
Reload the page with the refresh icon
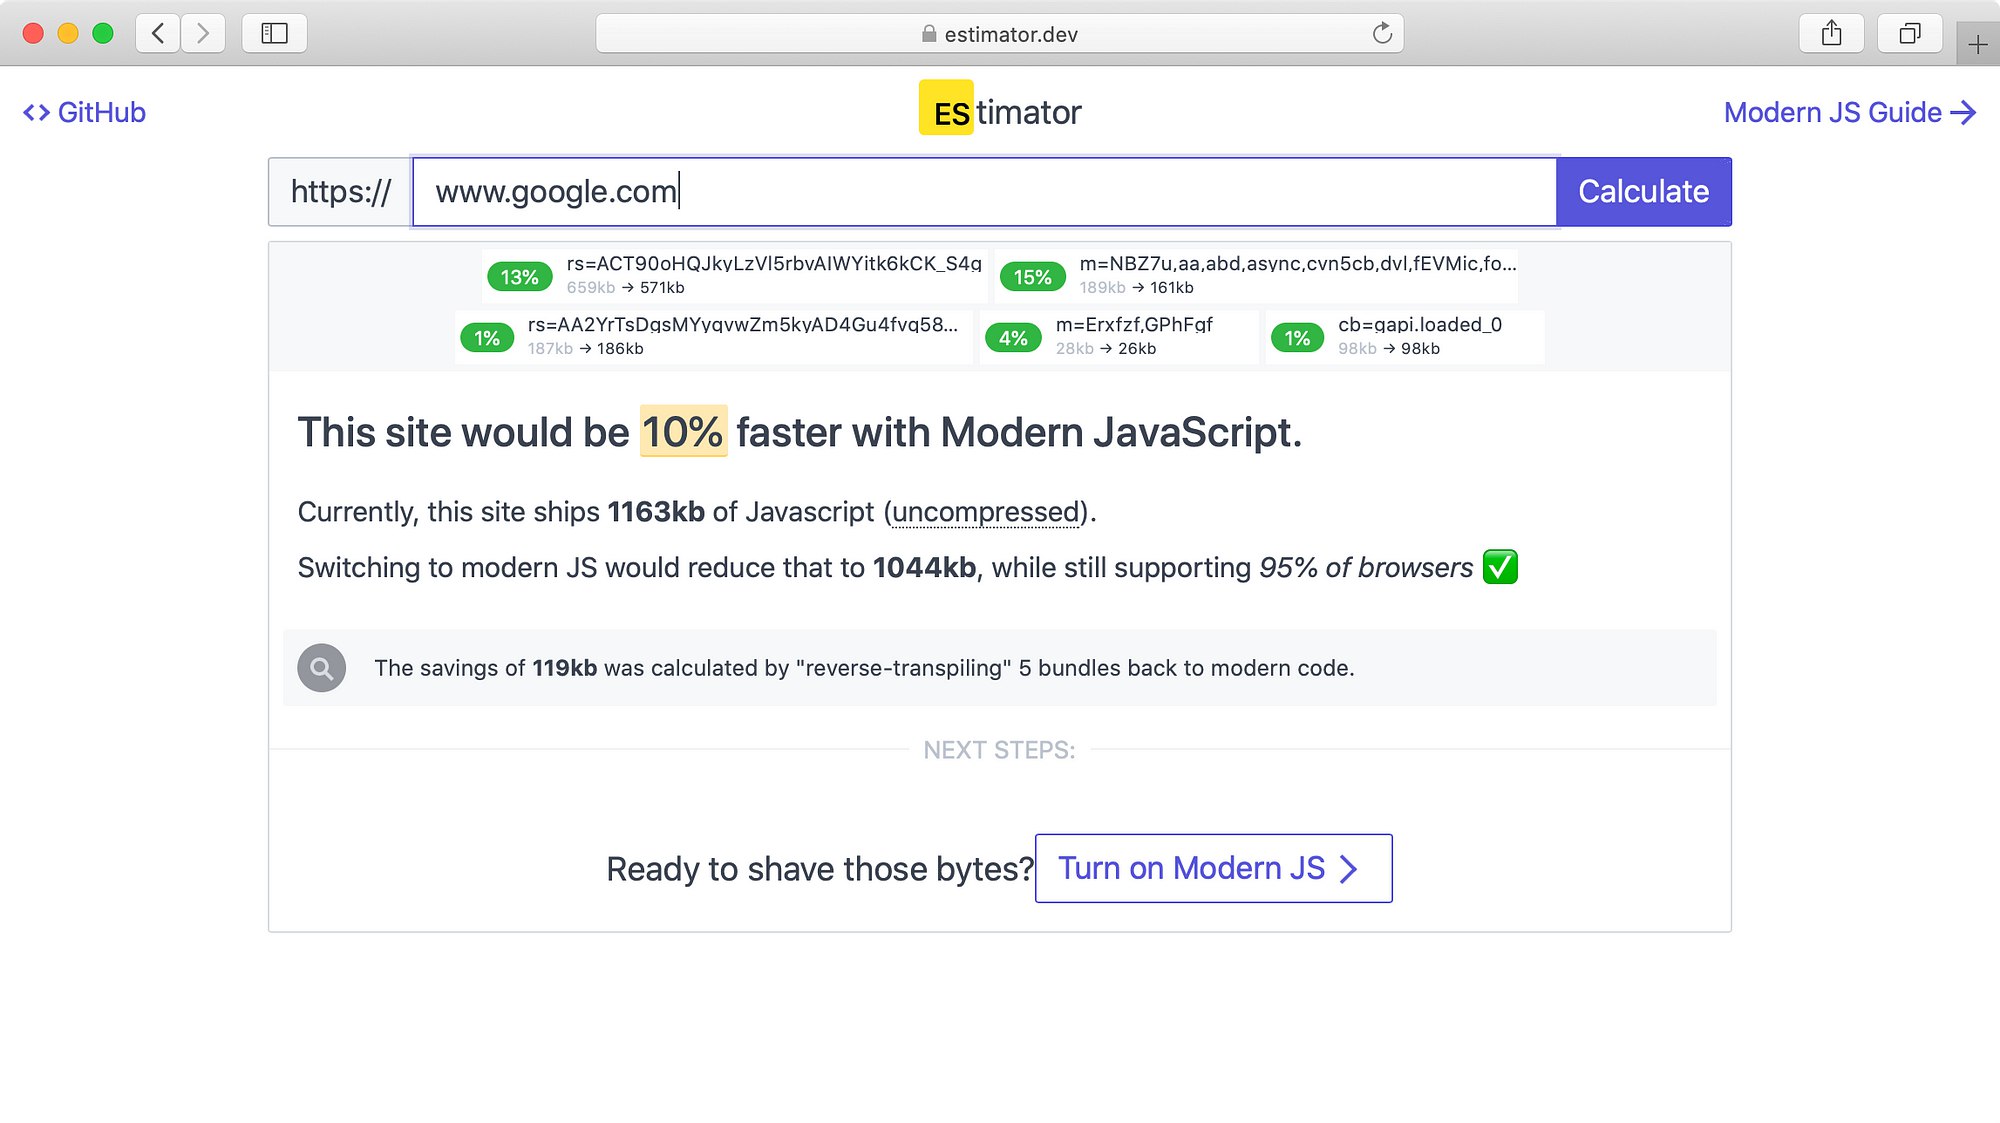tap(1382, 34)
